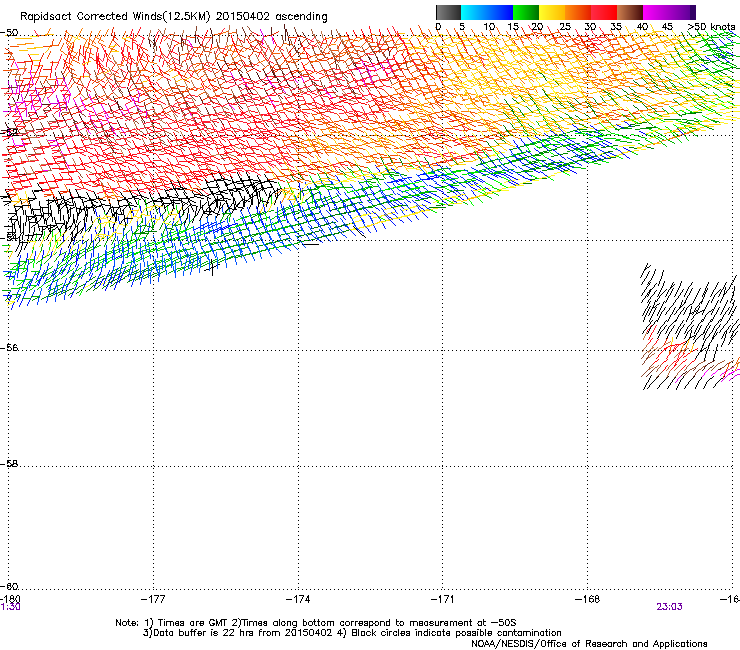740x650 pixels.
Task: Click the '-56' latitude label
Action: [9, 347]
